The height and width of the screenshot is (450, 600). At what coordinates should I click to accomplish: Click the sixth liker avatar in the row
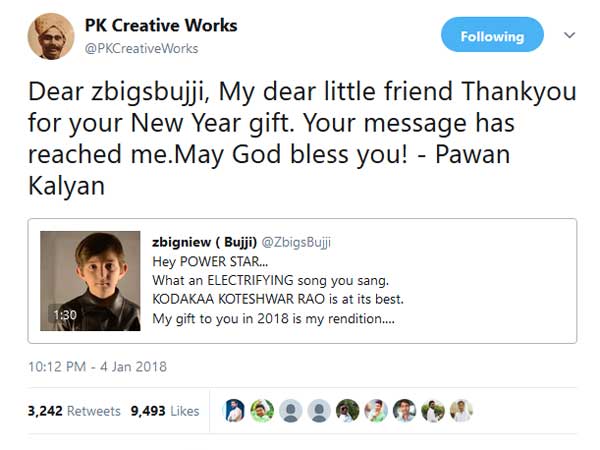[375, 410]
